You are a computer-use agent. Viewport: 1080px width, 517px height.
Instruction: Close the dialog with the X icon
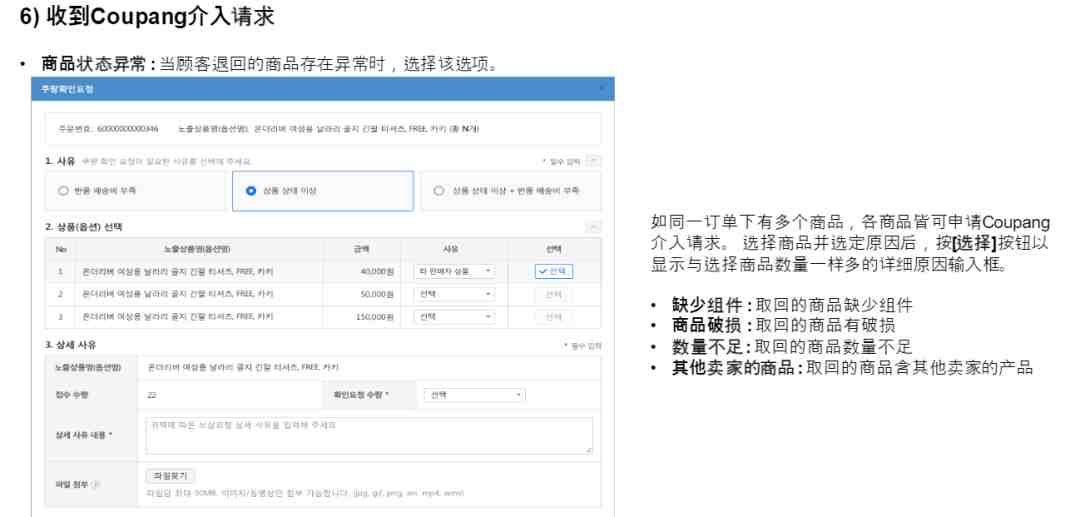click(601, 89)
